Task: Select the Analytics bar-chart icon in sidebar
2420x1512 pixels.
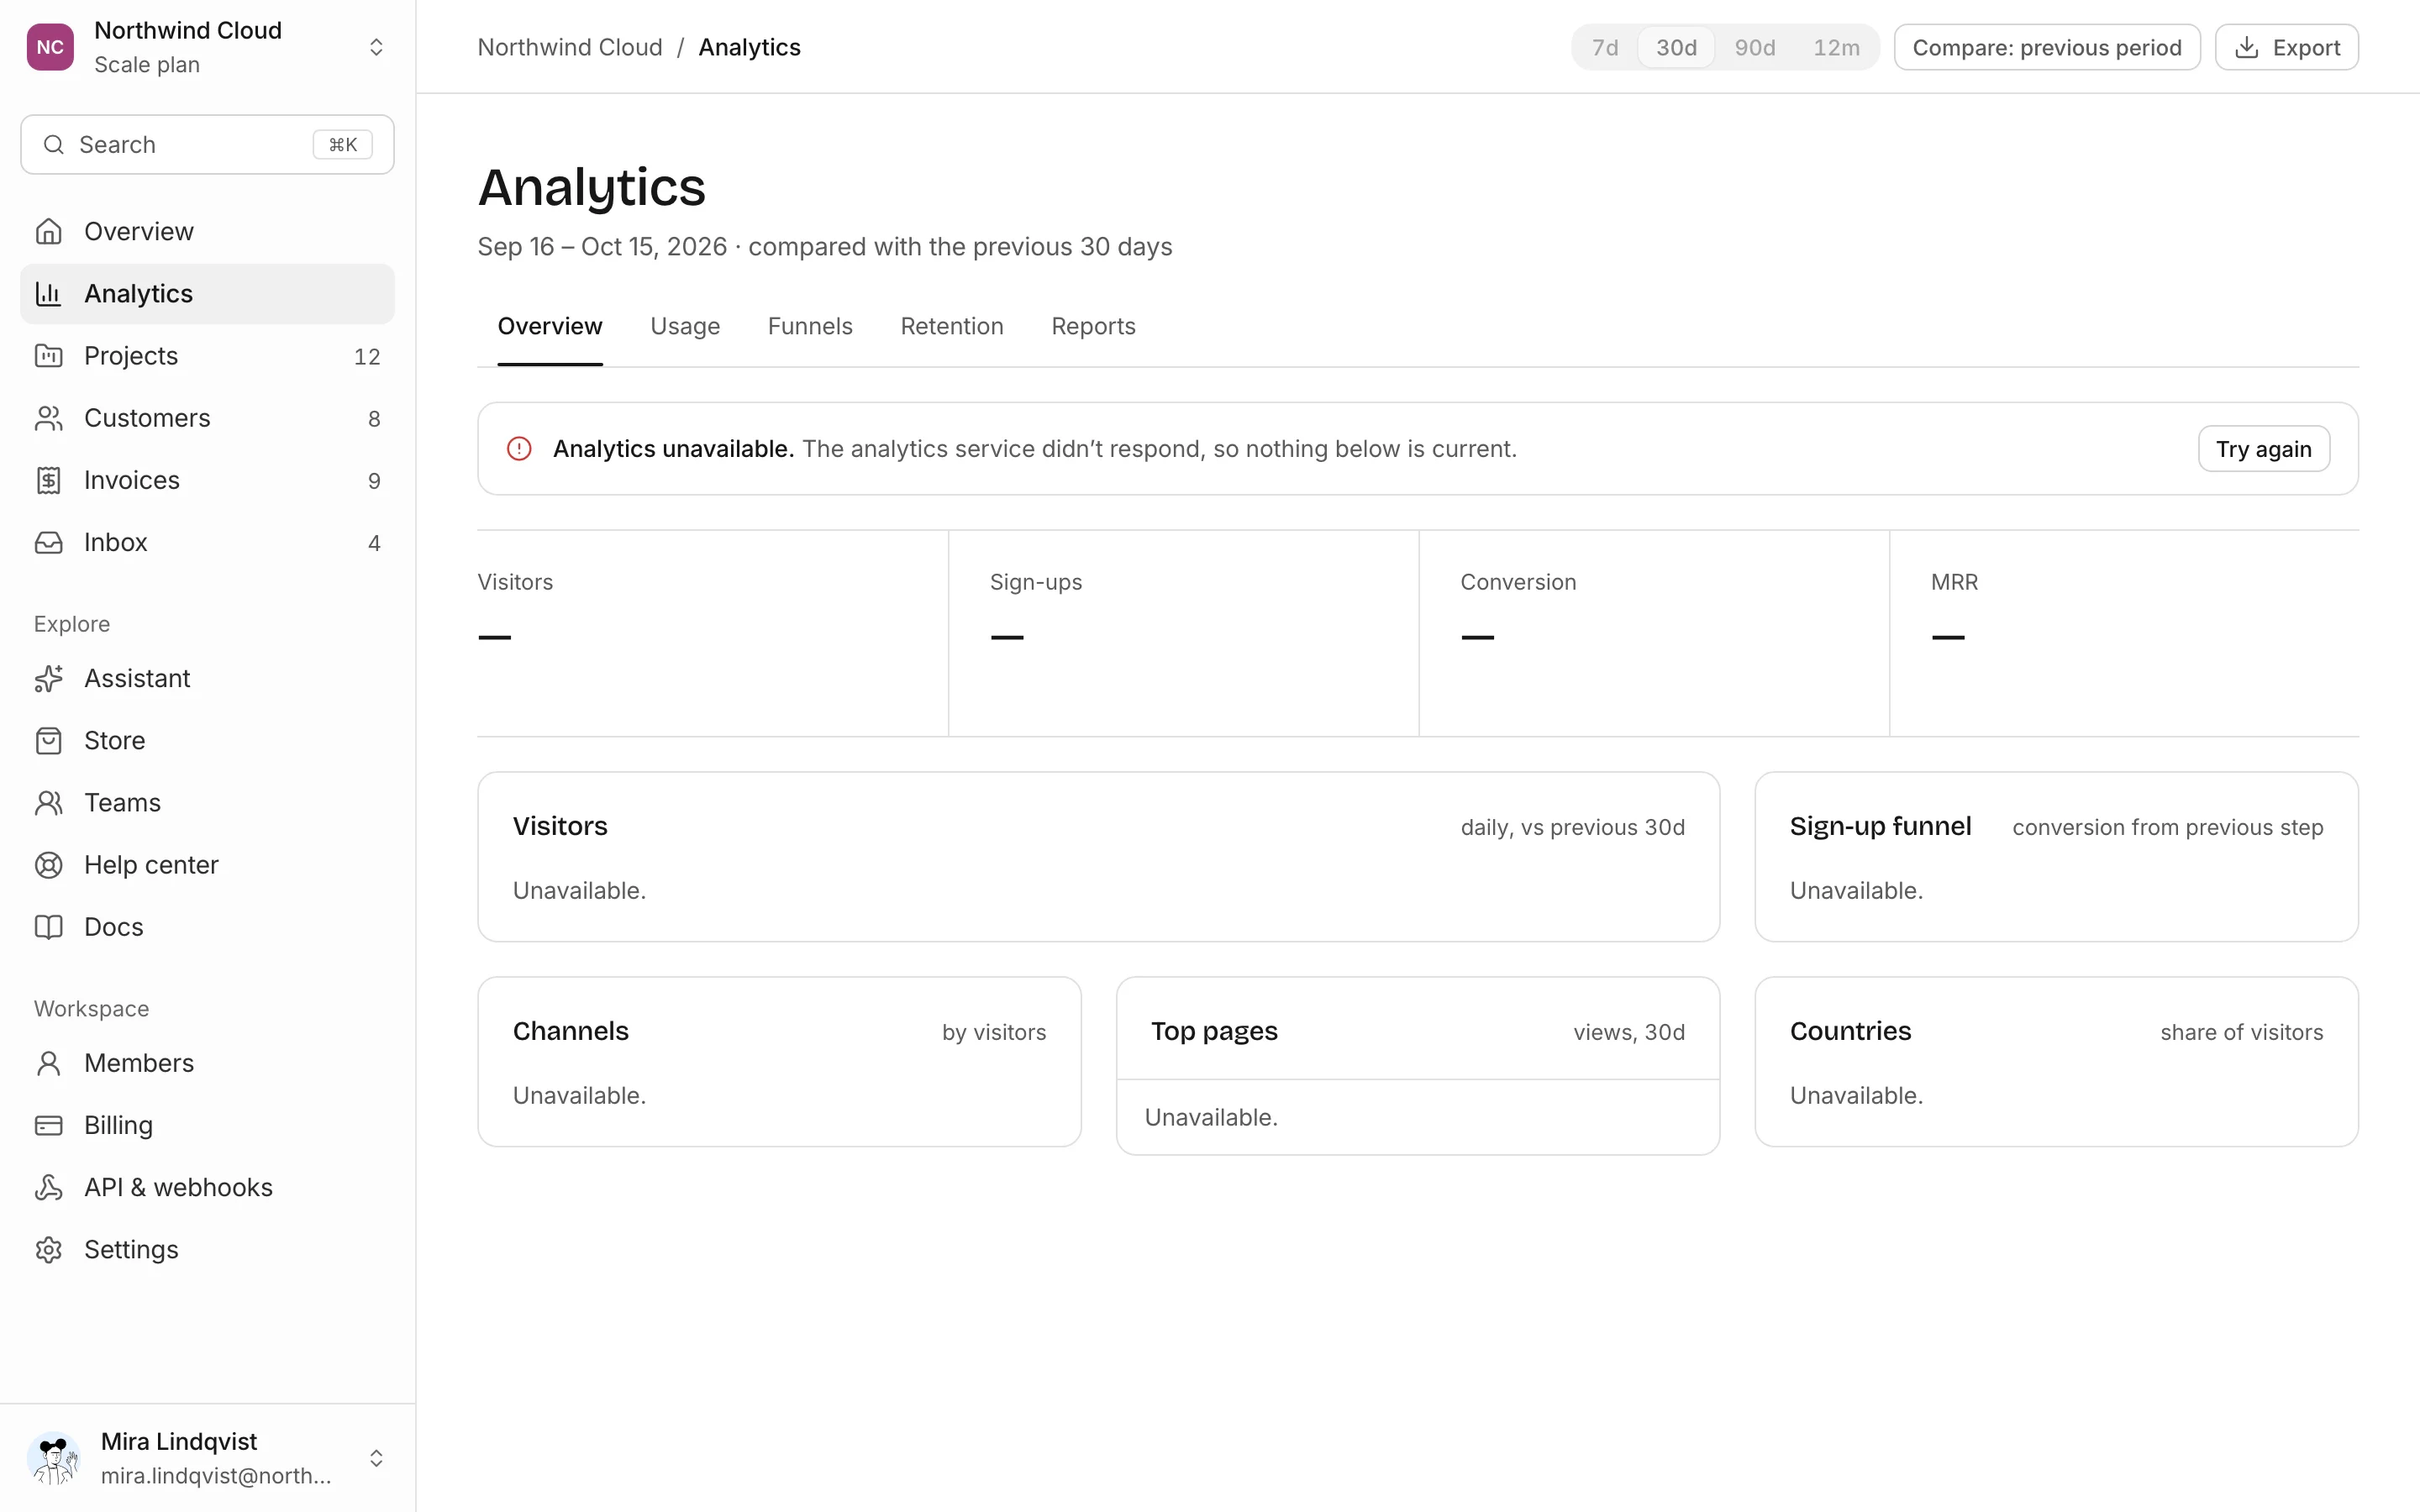Action: (48, 293)
